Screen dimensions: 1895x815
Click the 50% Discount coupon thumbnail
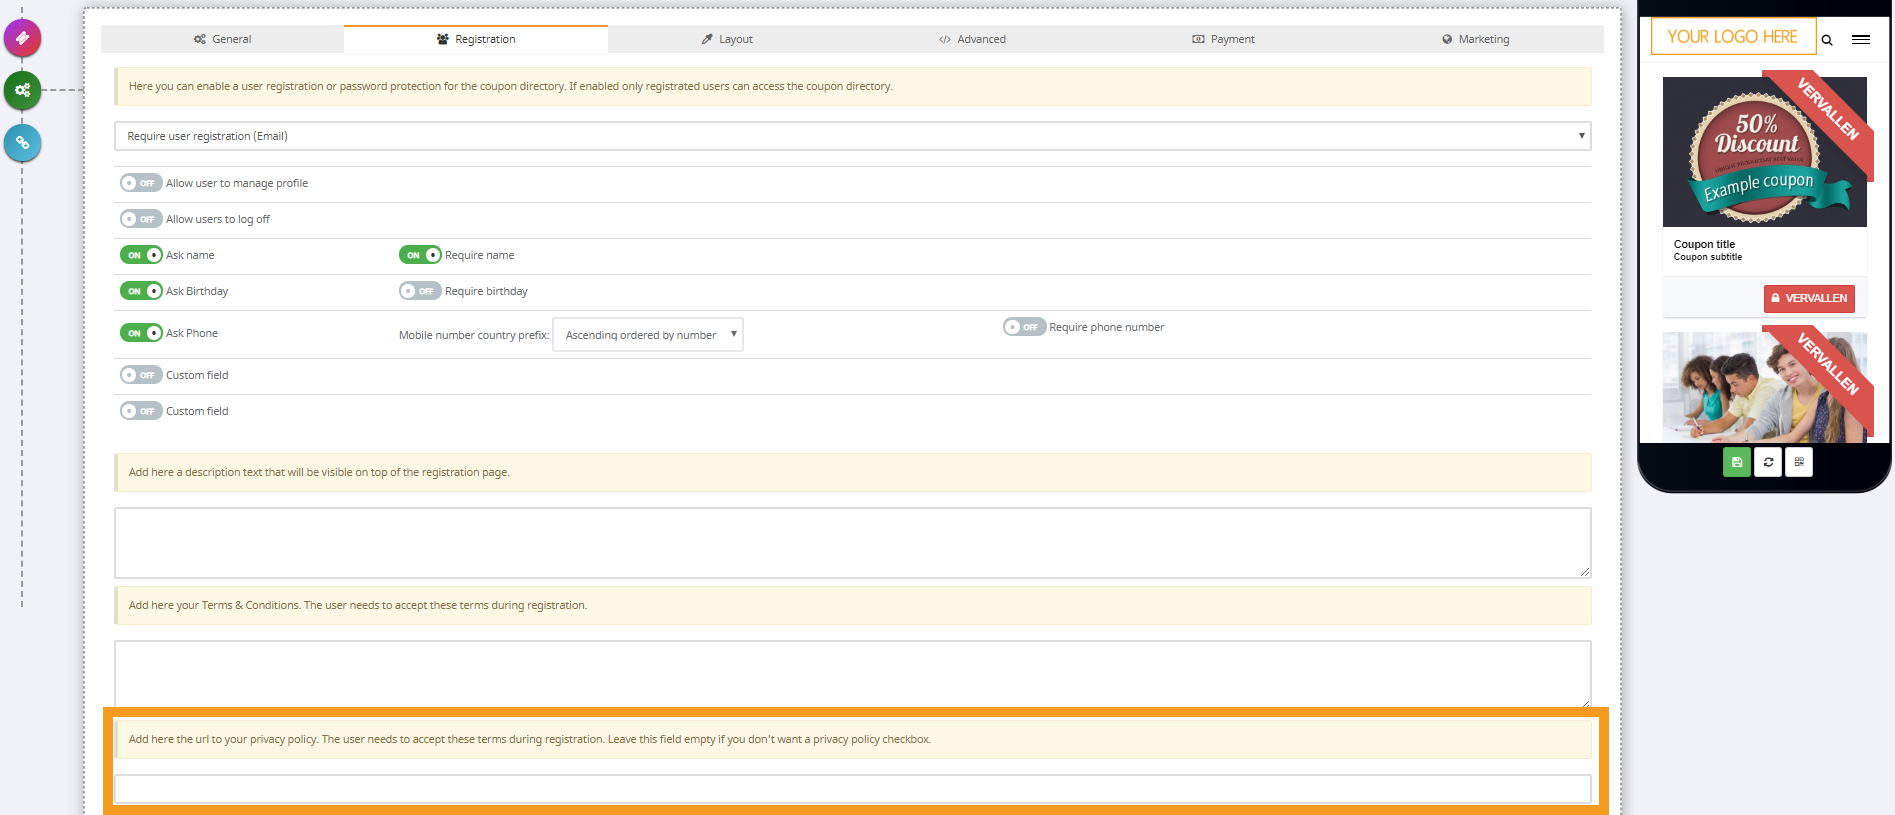point(1764,152)
